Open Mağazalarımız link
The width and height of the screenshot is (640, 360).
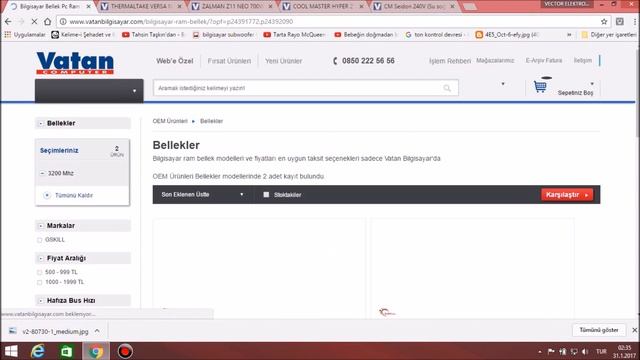[x=495, y=60]
